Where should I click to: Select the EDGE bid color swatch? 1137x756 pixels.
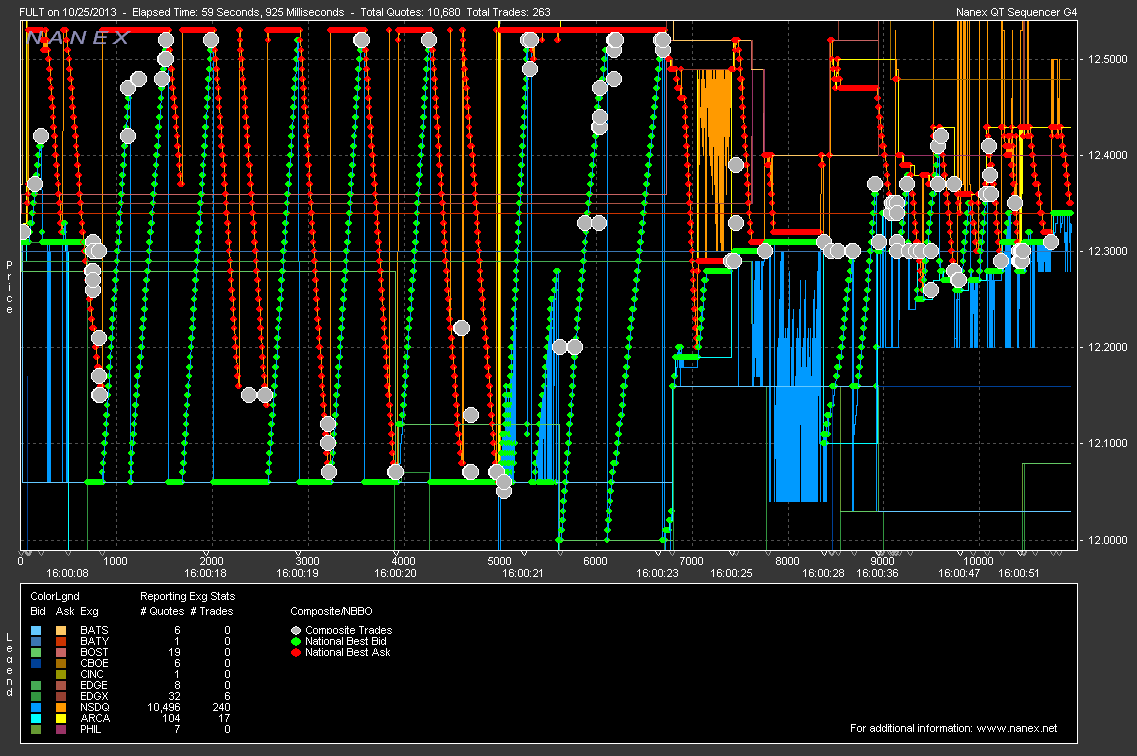click(37, 686)
